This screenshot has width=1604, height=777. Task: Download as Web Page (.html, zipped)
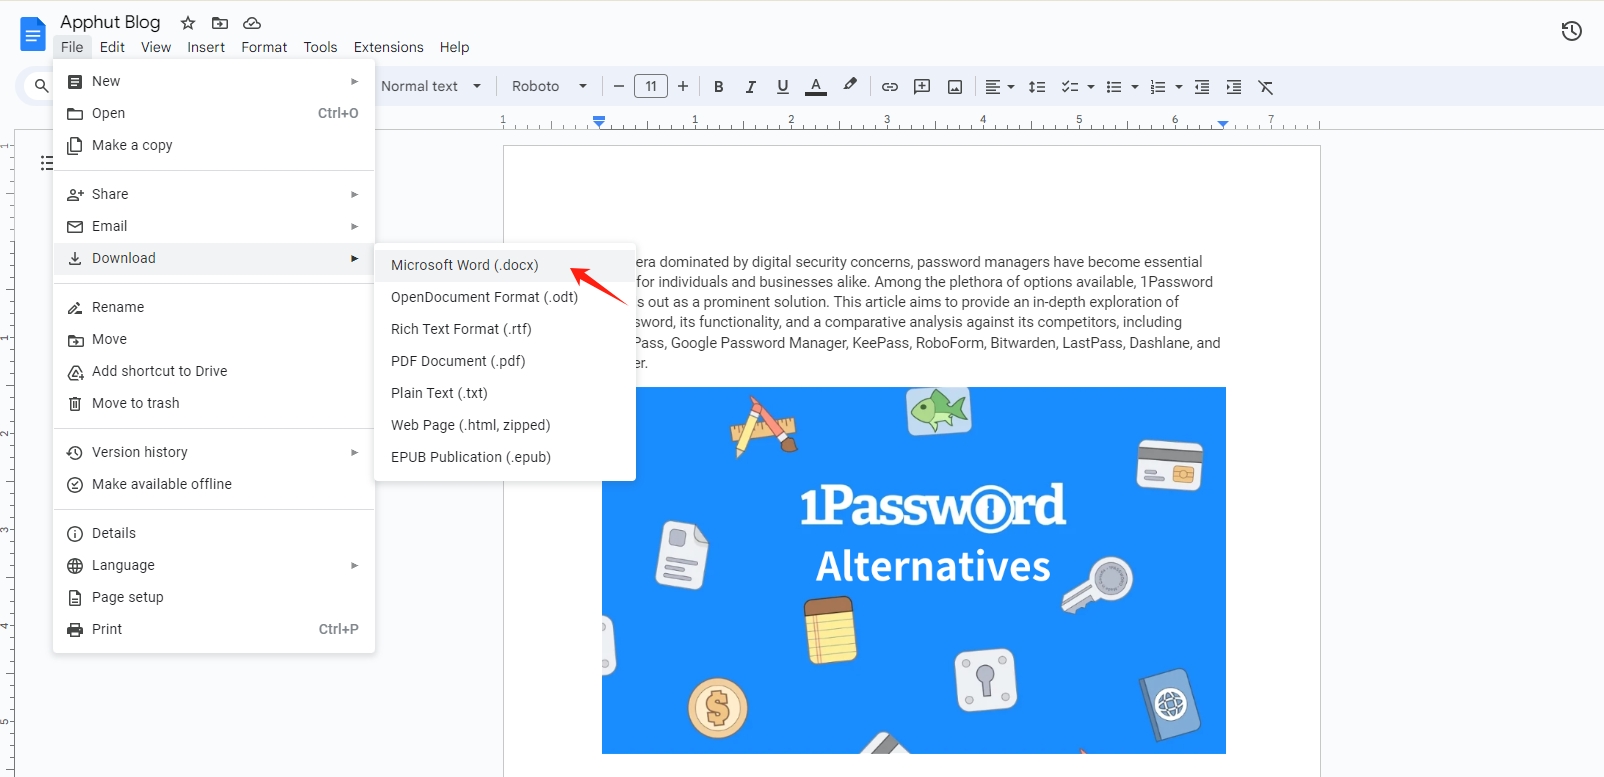(505, 425)
